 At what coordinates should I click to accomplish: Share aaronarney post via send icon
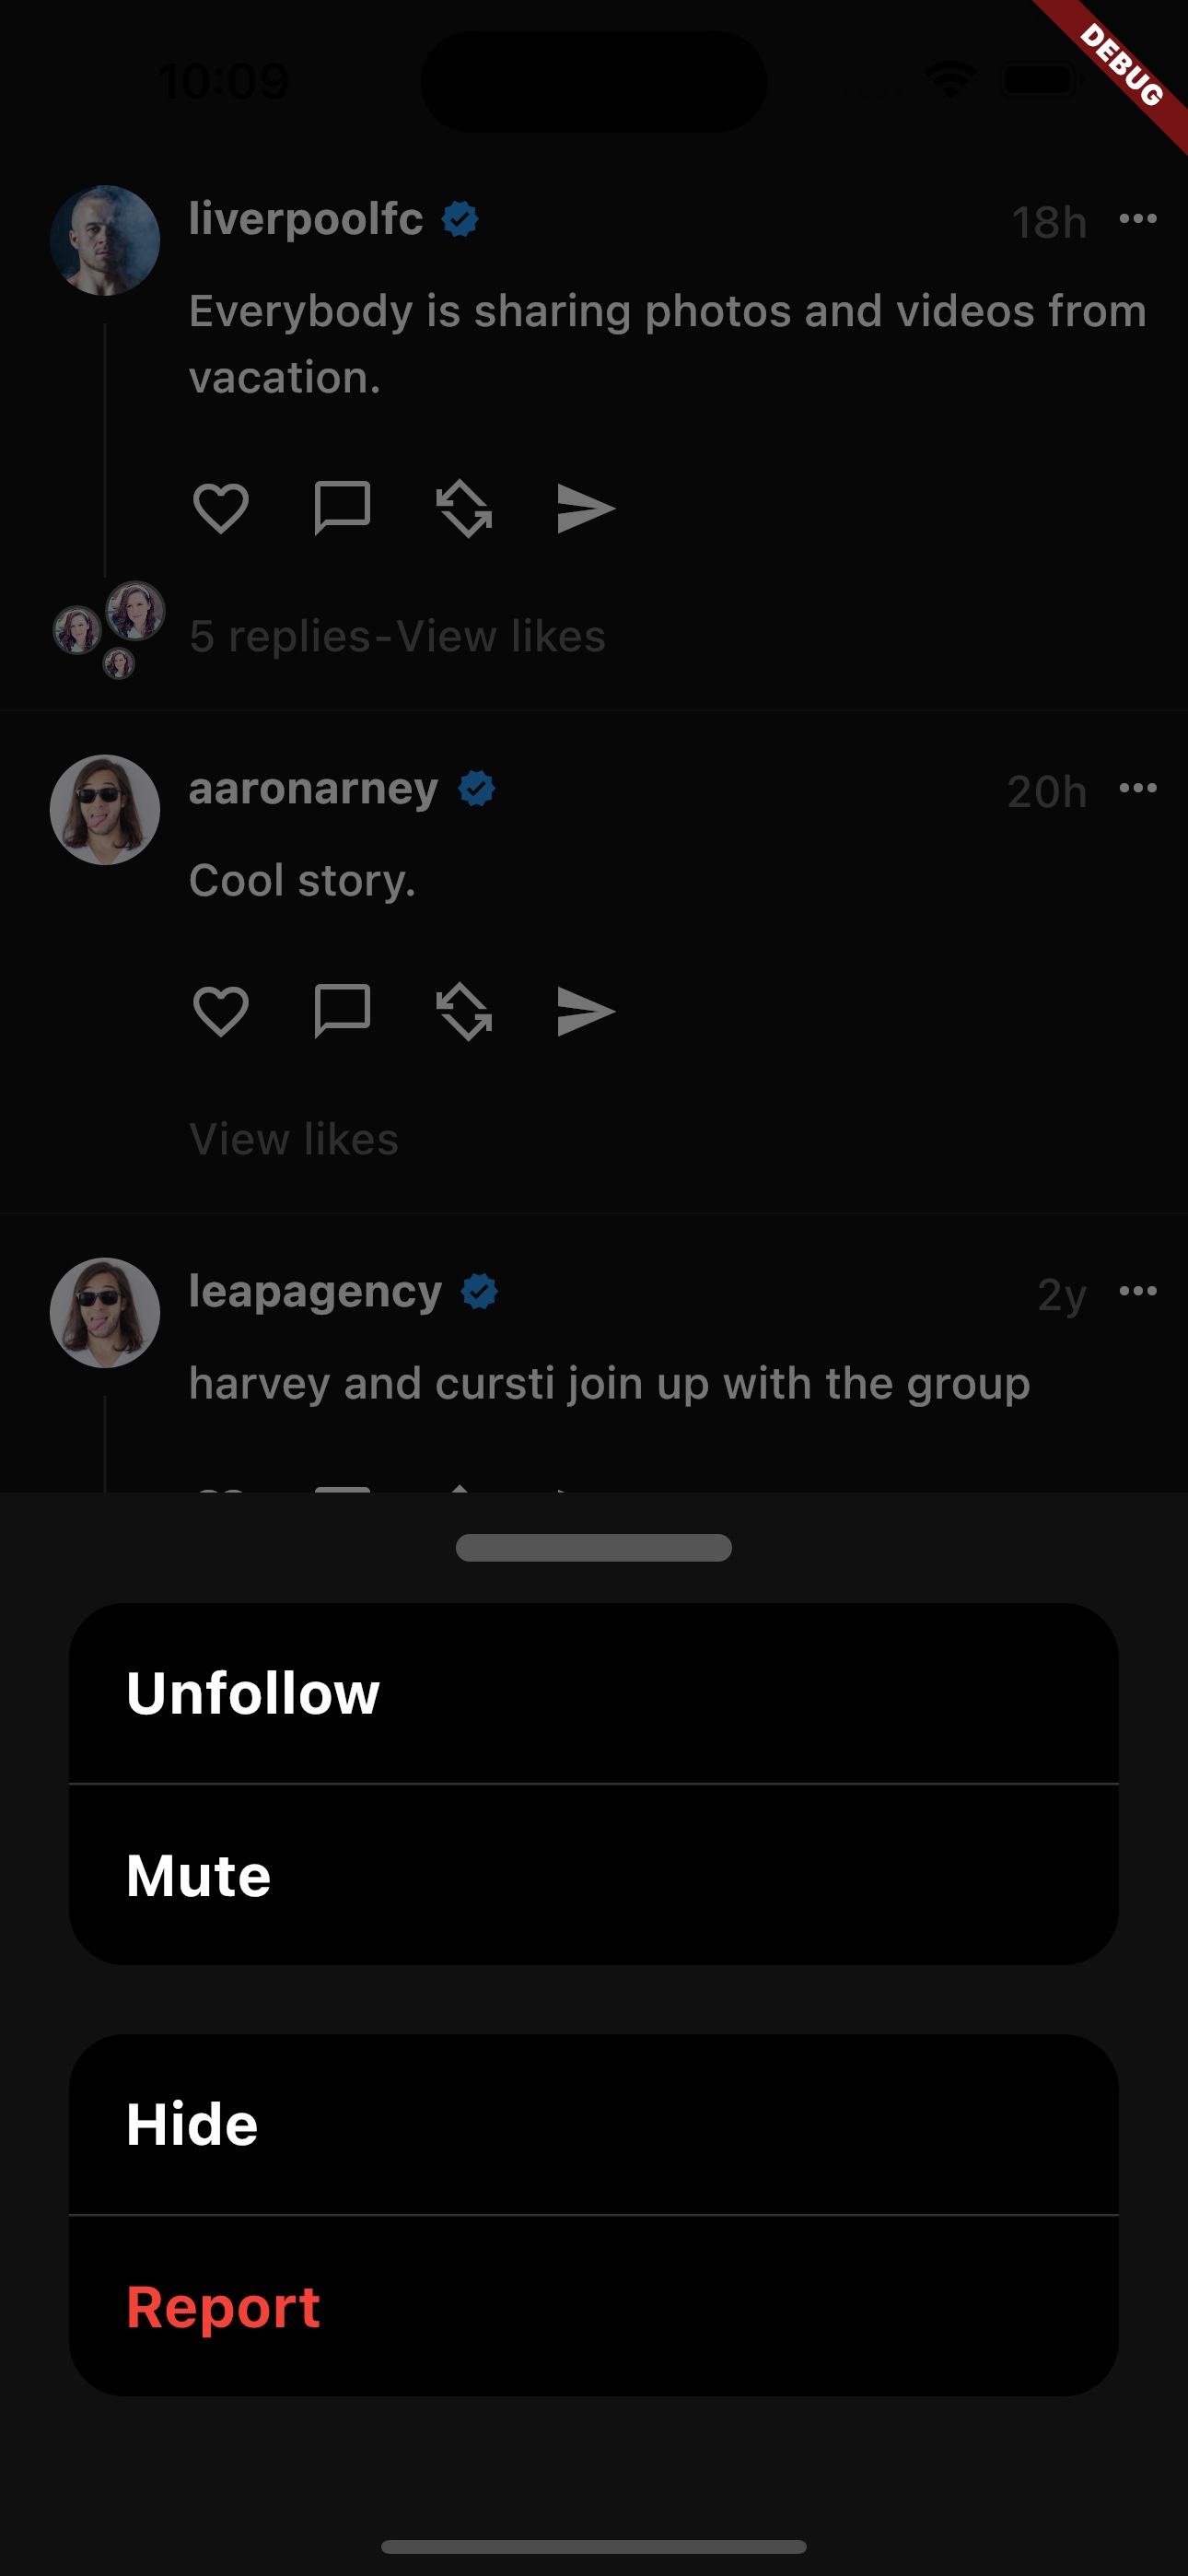(585, 1011)
